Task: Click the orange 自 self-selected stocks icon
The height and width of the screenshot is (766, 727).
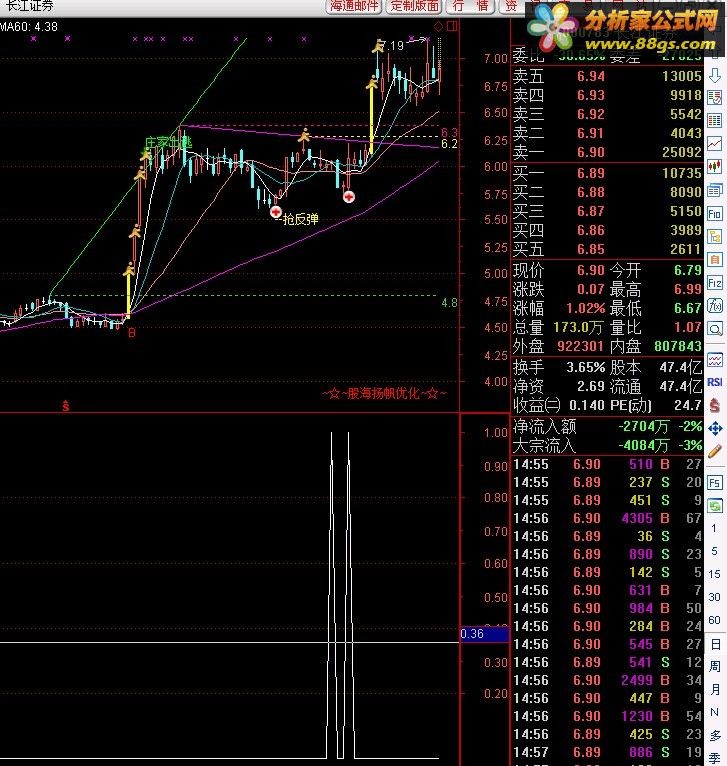Action: pos(715,259)
